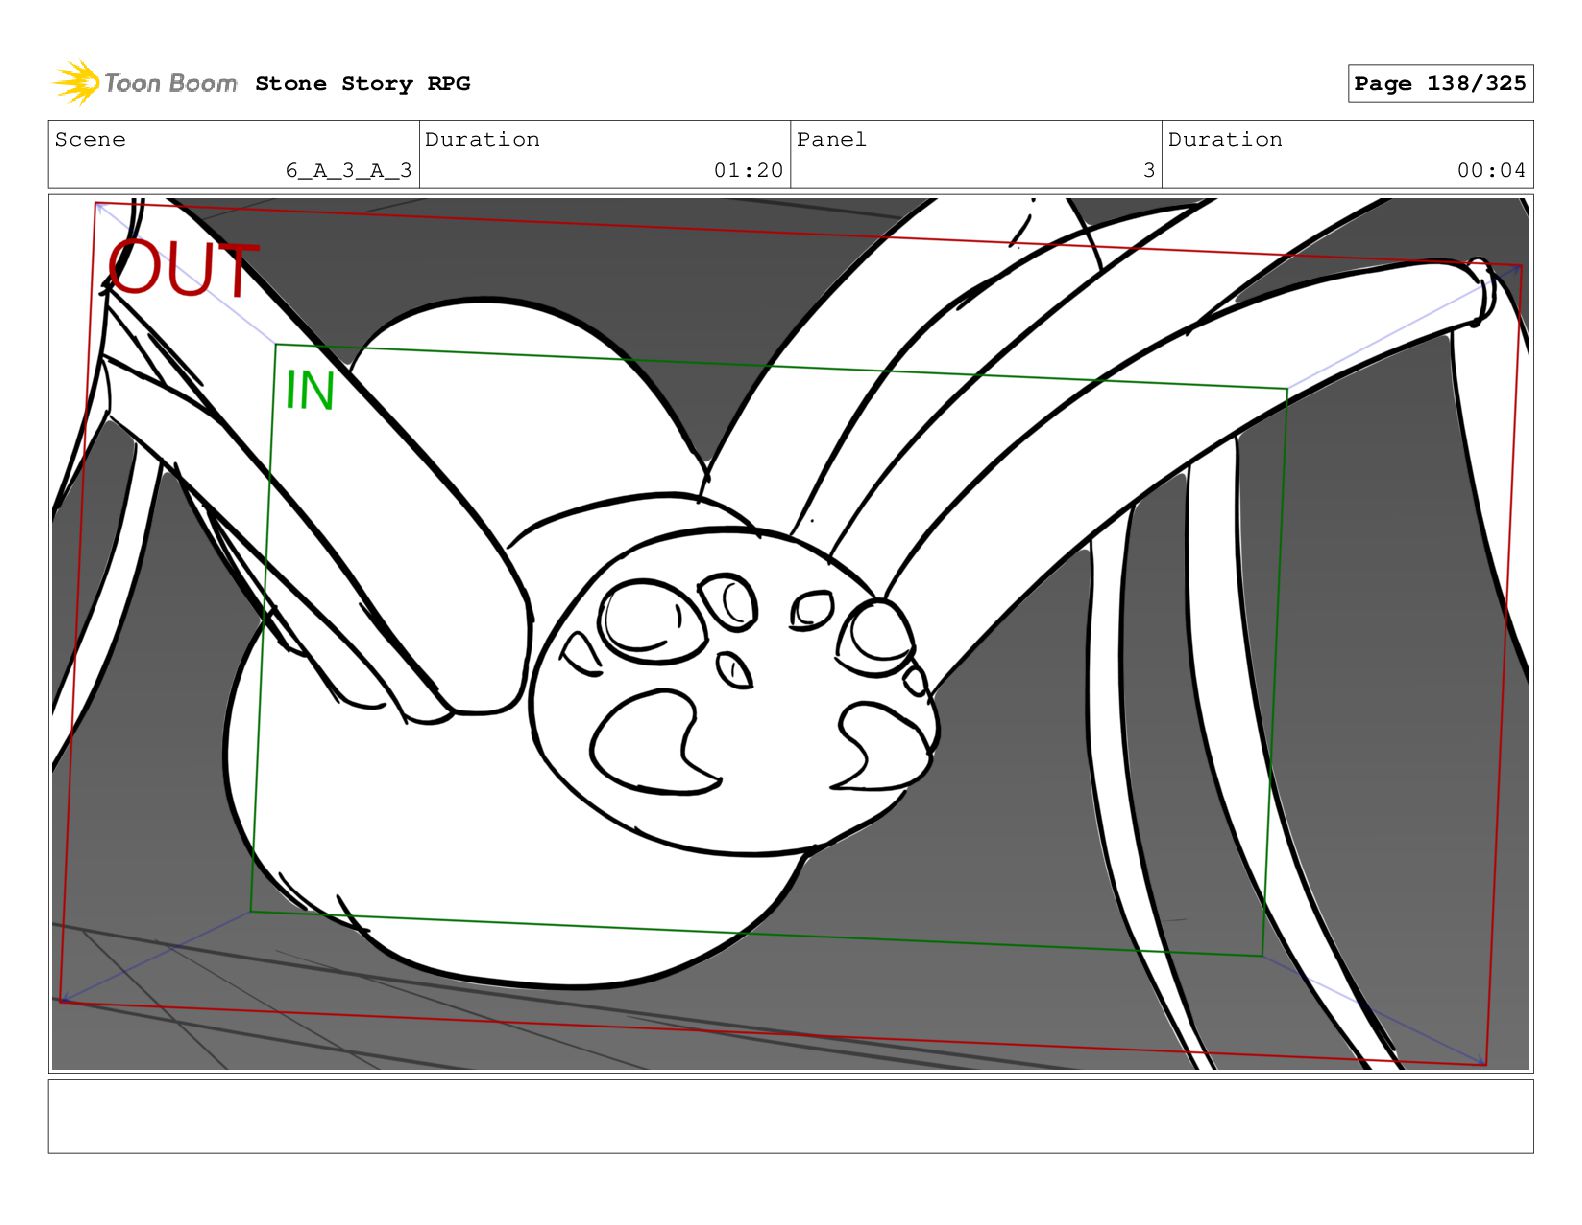This screenshot has width=1582, height=1225.
Task: Click the scene duration value '01:20'
Action: 748,171
